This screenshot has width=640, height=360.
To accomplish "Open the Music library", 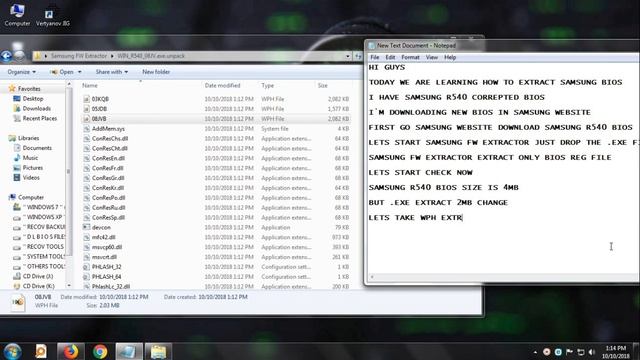I will pyautogui.click(x=30, y=158).
